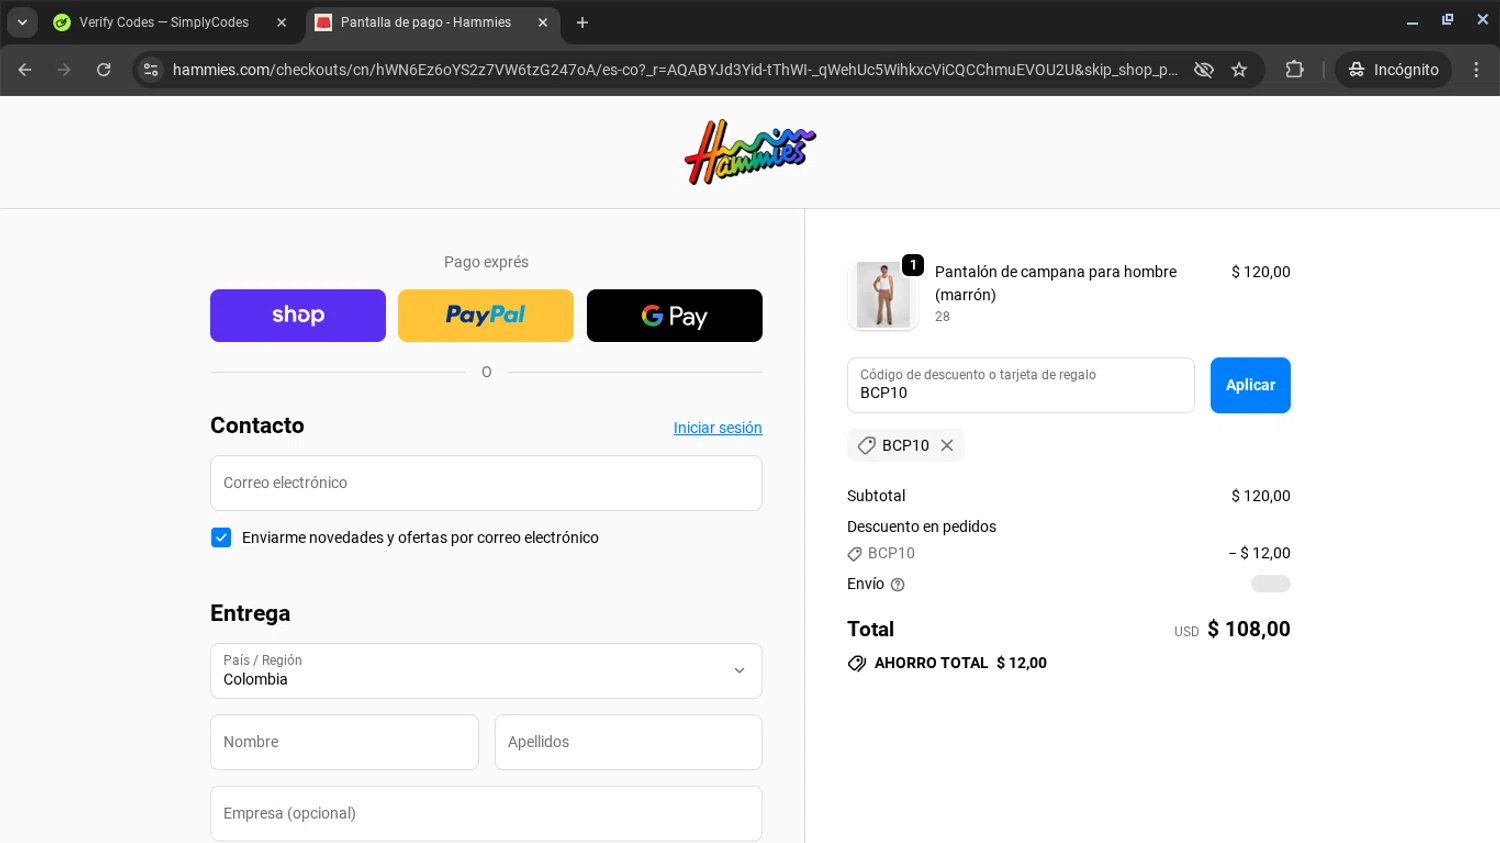This screenshot has width=1500, height=843.
Task: Click the Nombre input field
Action: click(x=344, y=742)
